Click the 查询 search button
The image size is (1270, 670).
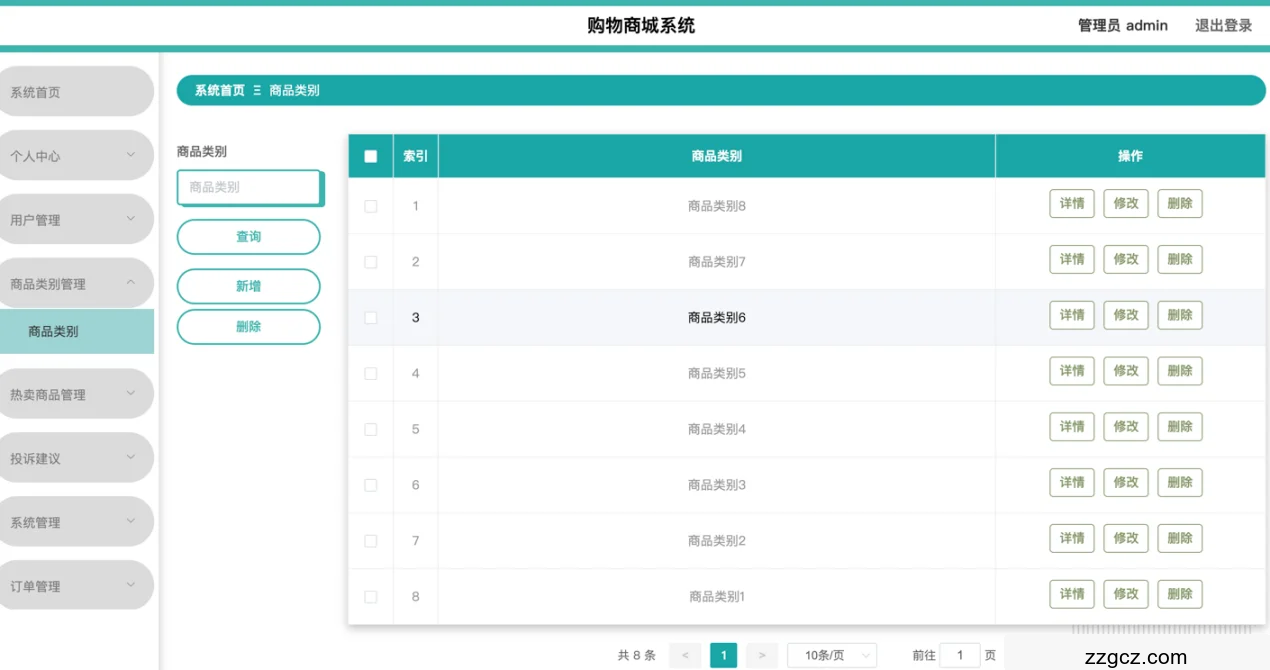(x=248, y=237)
